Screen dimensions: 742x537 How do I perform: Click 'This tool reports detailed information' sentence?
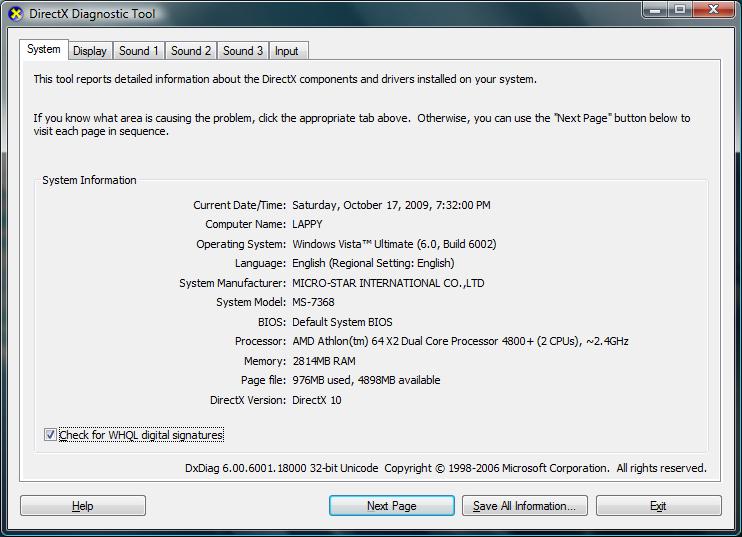[x=285, y=79]
